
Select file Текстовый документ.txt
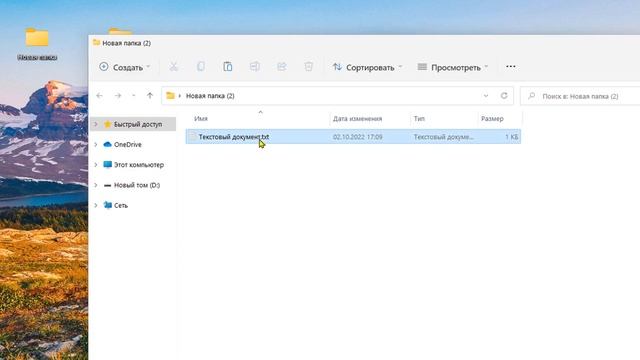point(233,137)
